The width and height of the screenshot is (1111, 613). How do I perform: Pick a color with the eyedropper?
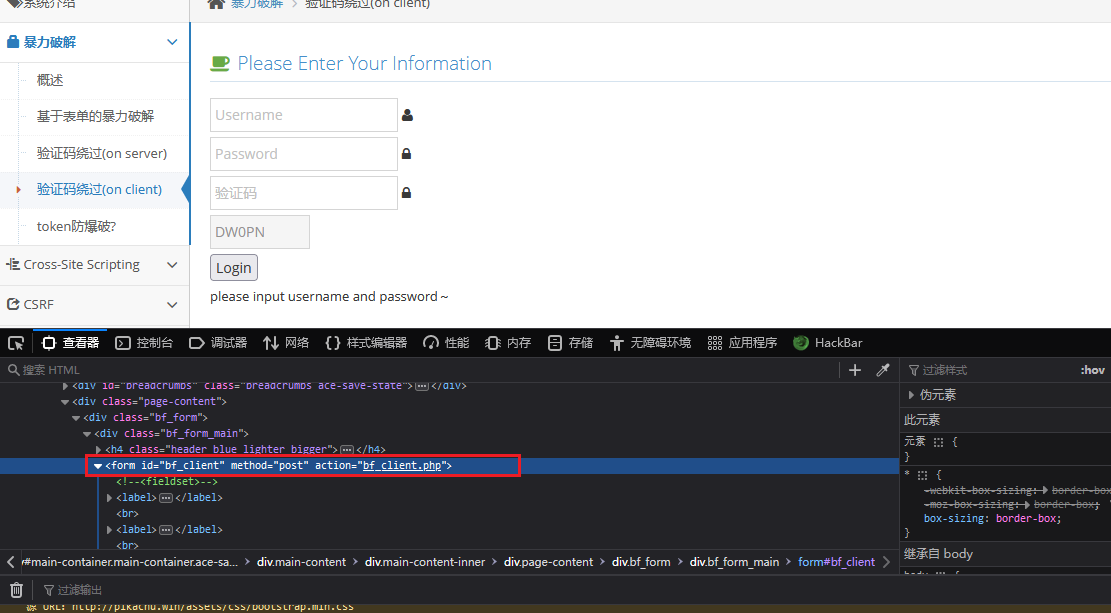883,370
